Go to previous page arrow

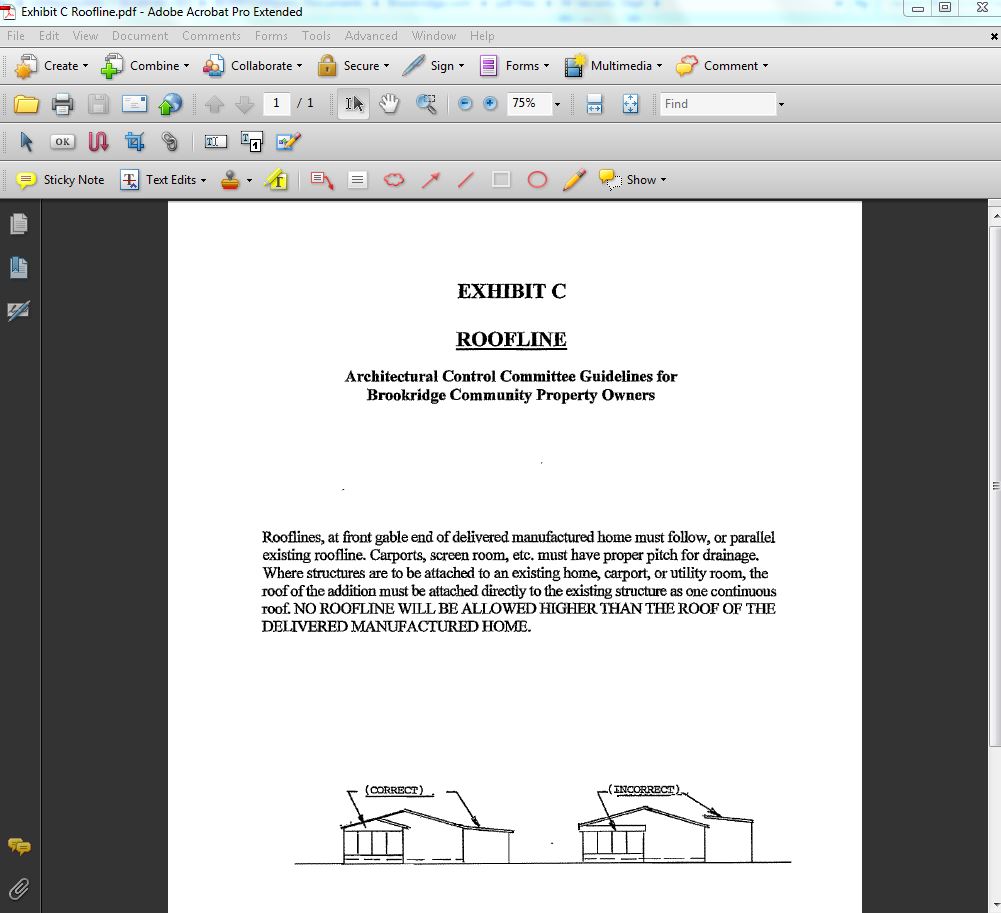click(x=214, y=104)
